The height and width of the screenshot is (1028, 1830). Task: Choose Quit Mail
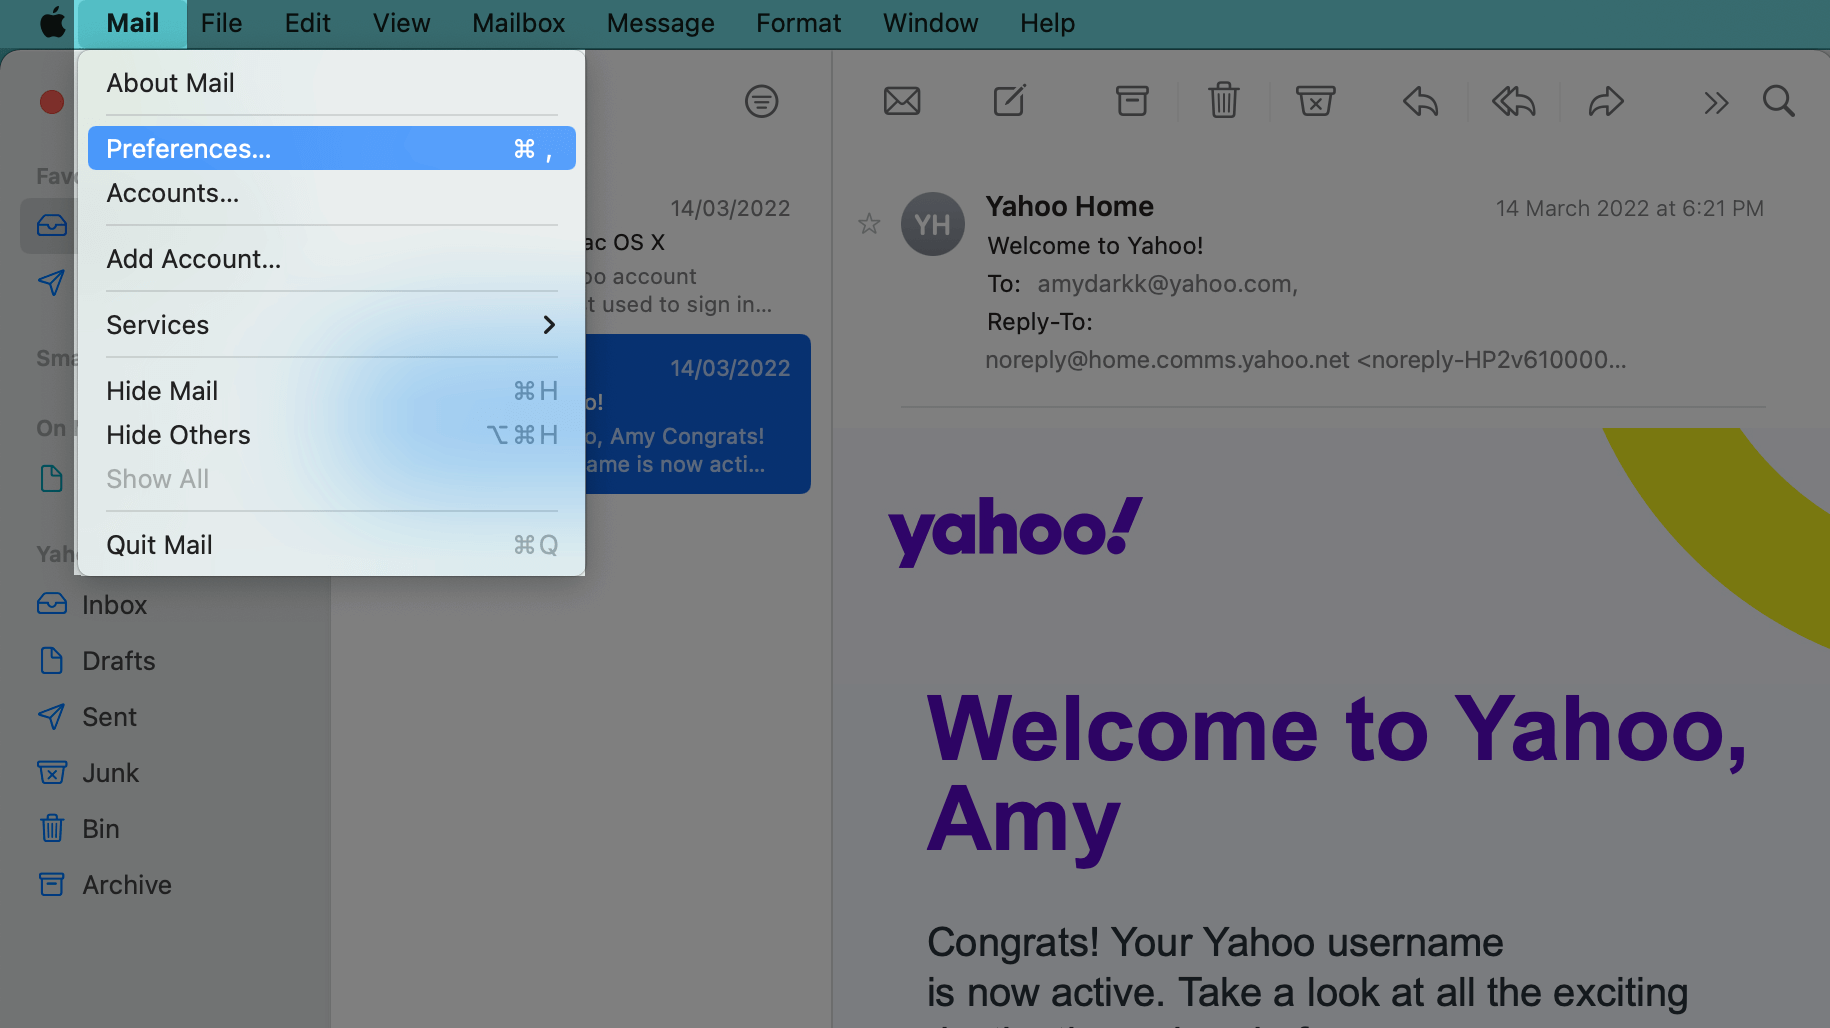331,545
